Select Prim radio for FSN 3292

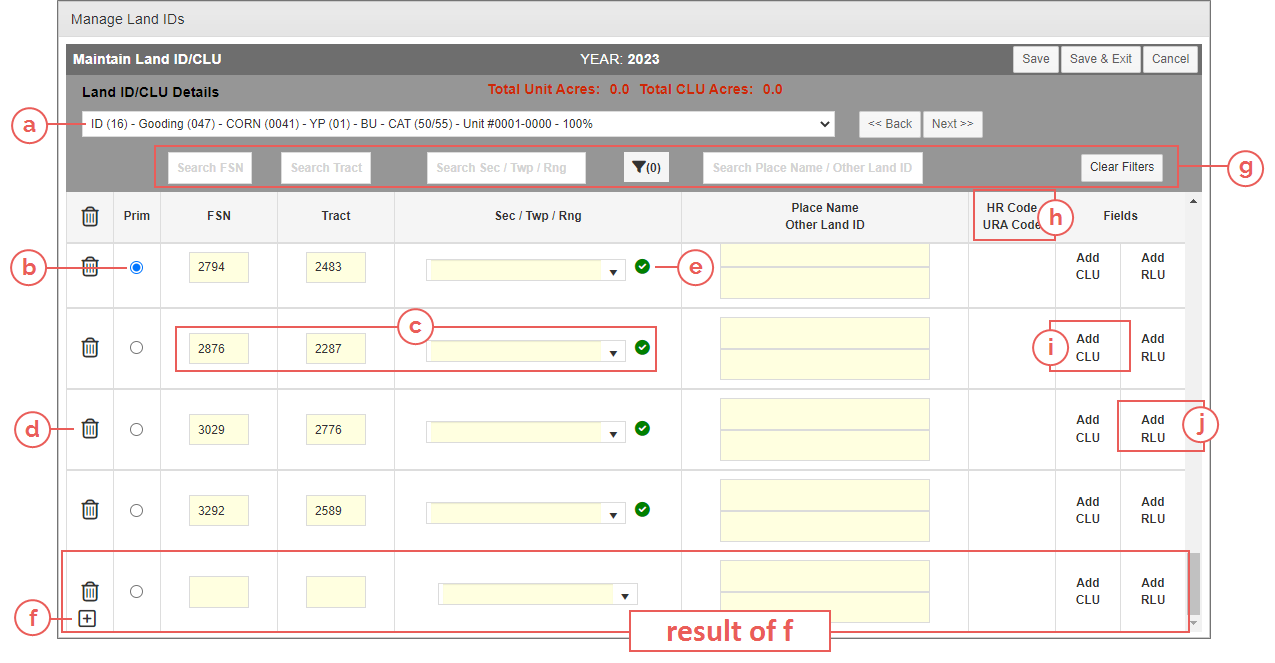[x=137, y=510]
